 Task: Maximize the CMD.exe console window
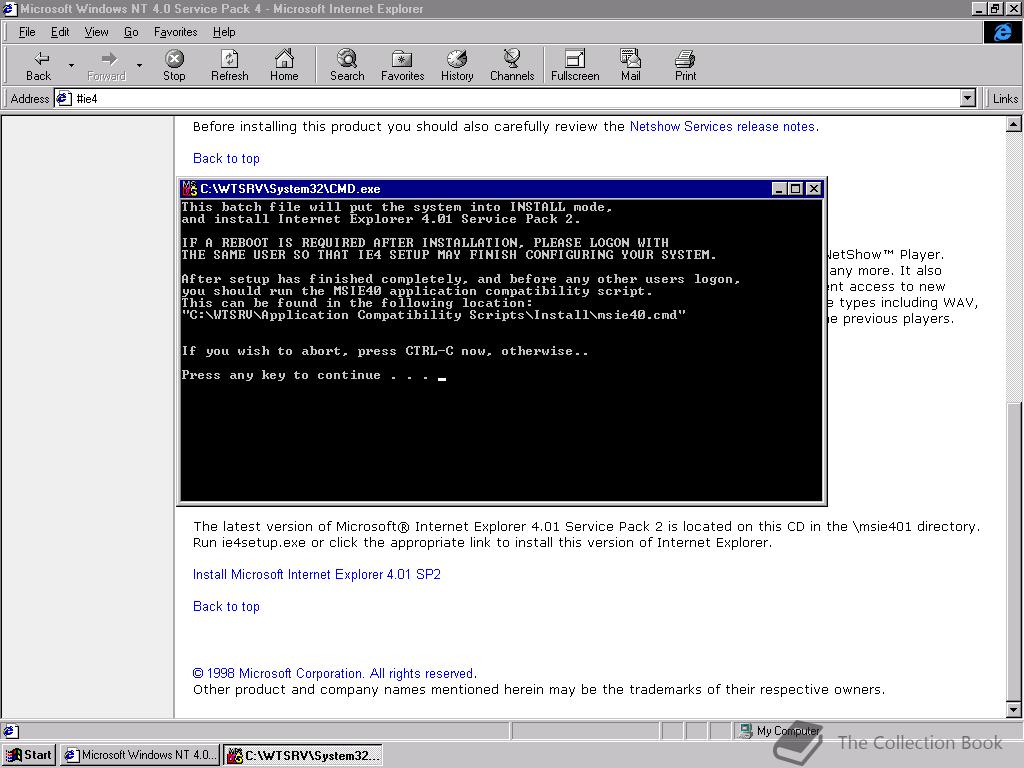pyautogui.click(x=795, y=189)
